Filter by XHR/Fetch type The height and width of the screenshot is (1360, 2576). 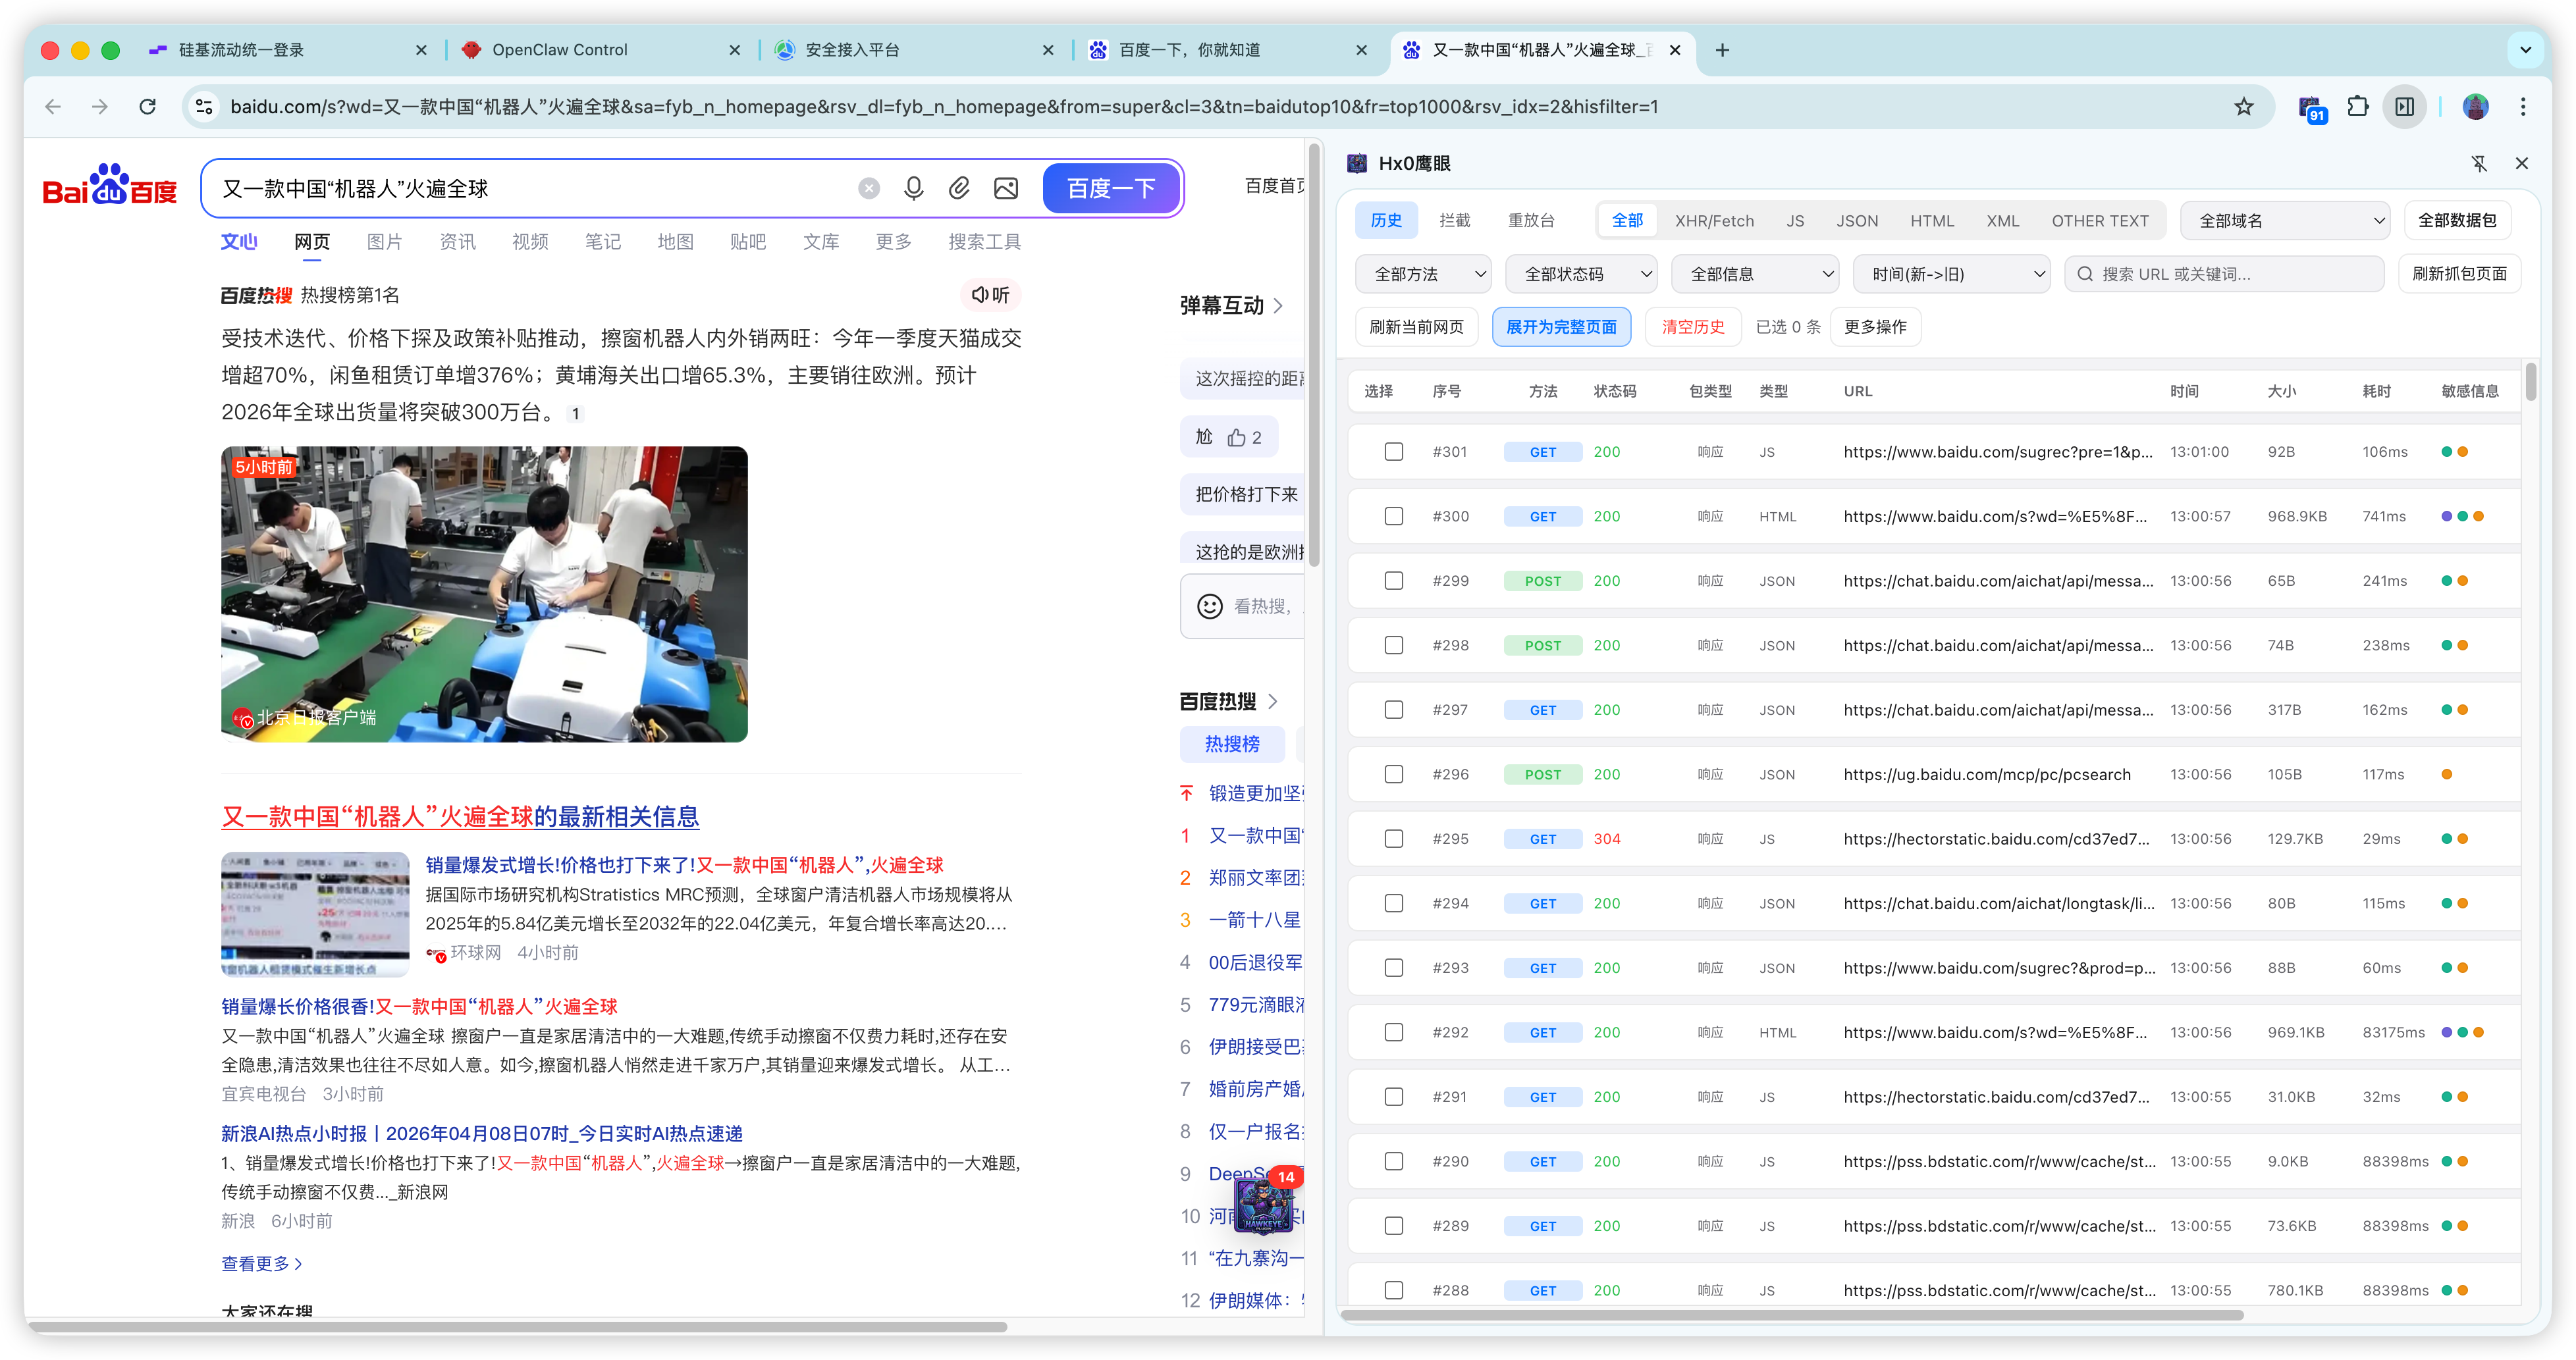(x=1714, y=221)
